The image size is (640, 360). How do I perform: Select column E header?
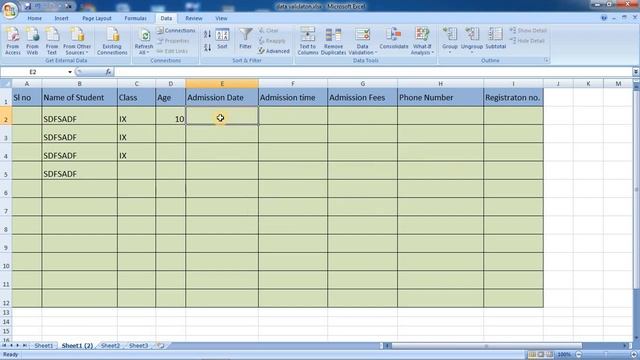[222, 84]
